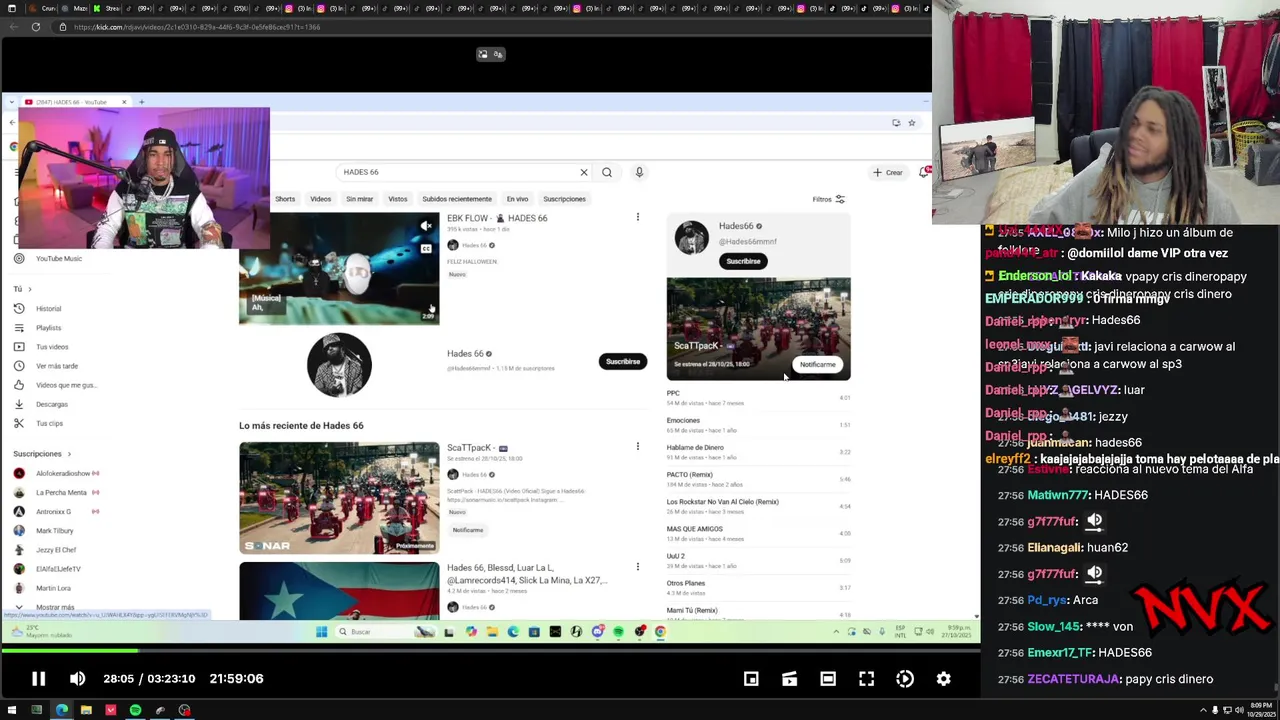This screenshot has width=1280, height=720.
Task: Click Notificarme under ScaTTpacK list result
Action: coord(467,530)
